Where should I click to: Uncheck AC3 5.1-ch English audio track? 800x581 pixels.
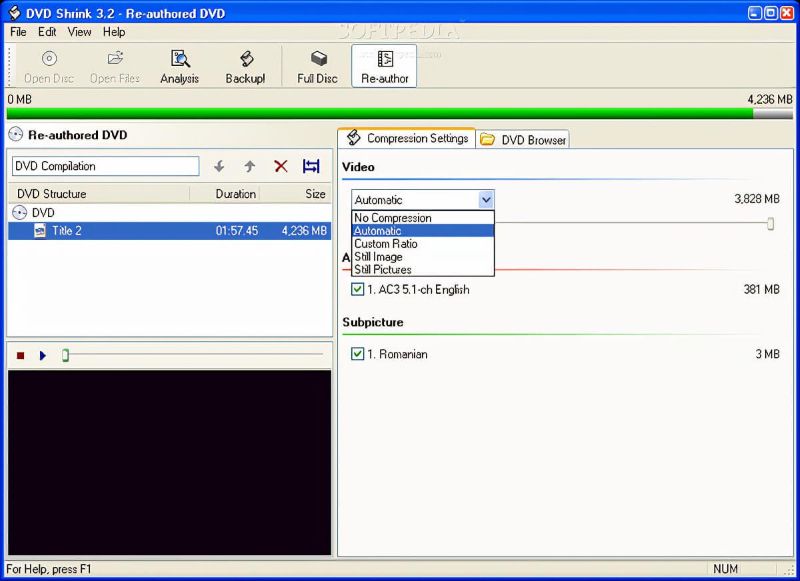[x=358, y=290]
